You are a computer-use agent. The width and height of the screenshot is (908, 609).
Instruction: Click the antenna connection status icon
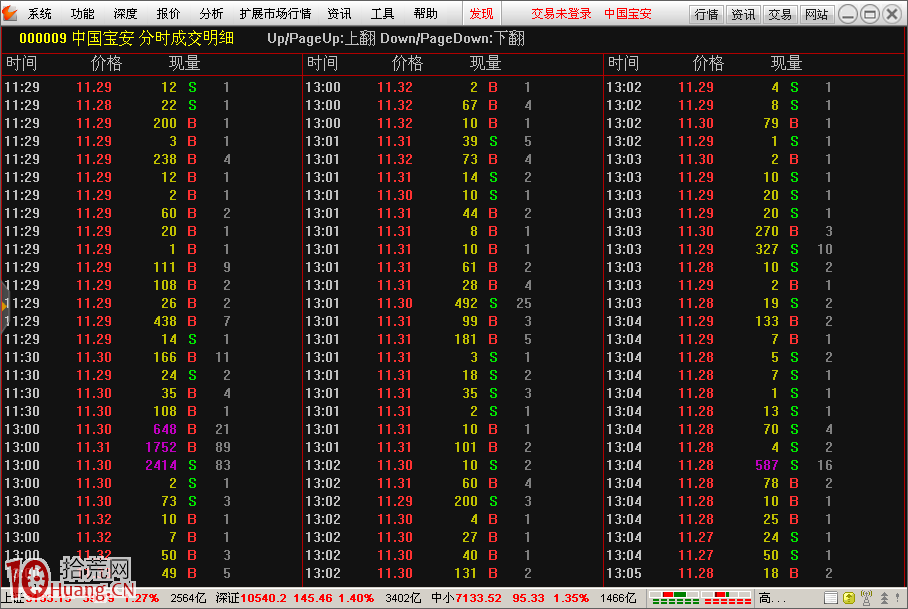[x=866, y=597]
